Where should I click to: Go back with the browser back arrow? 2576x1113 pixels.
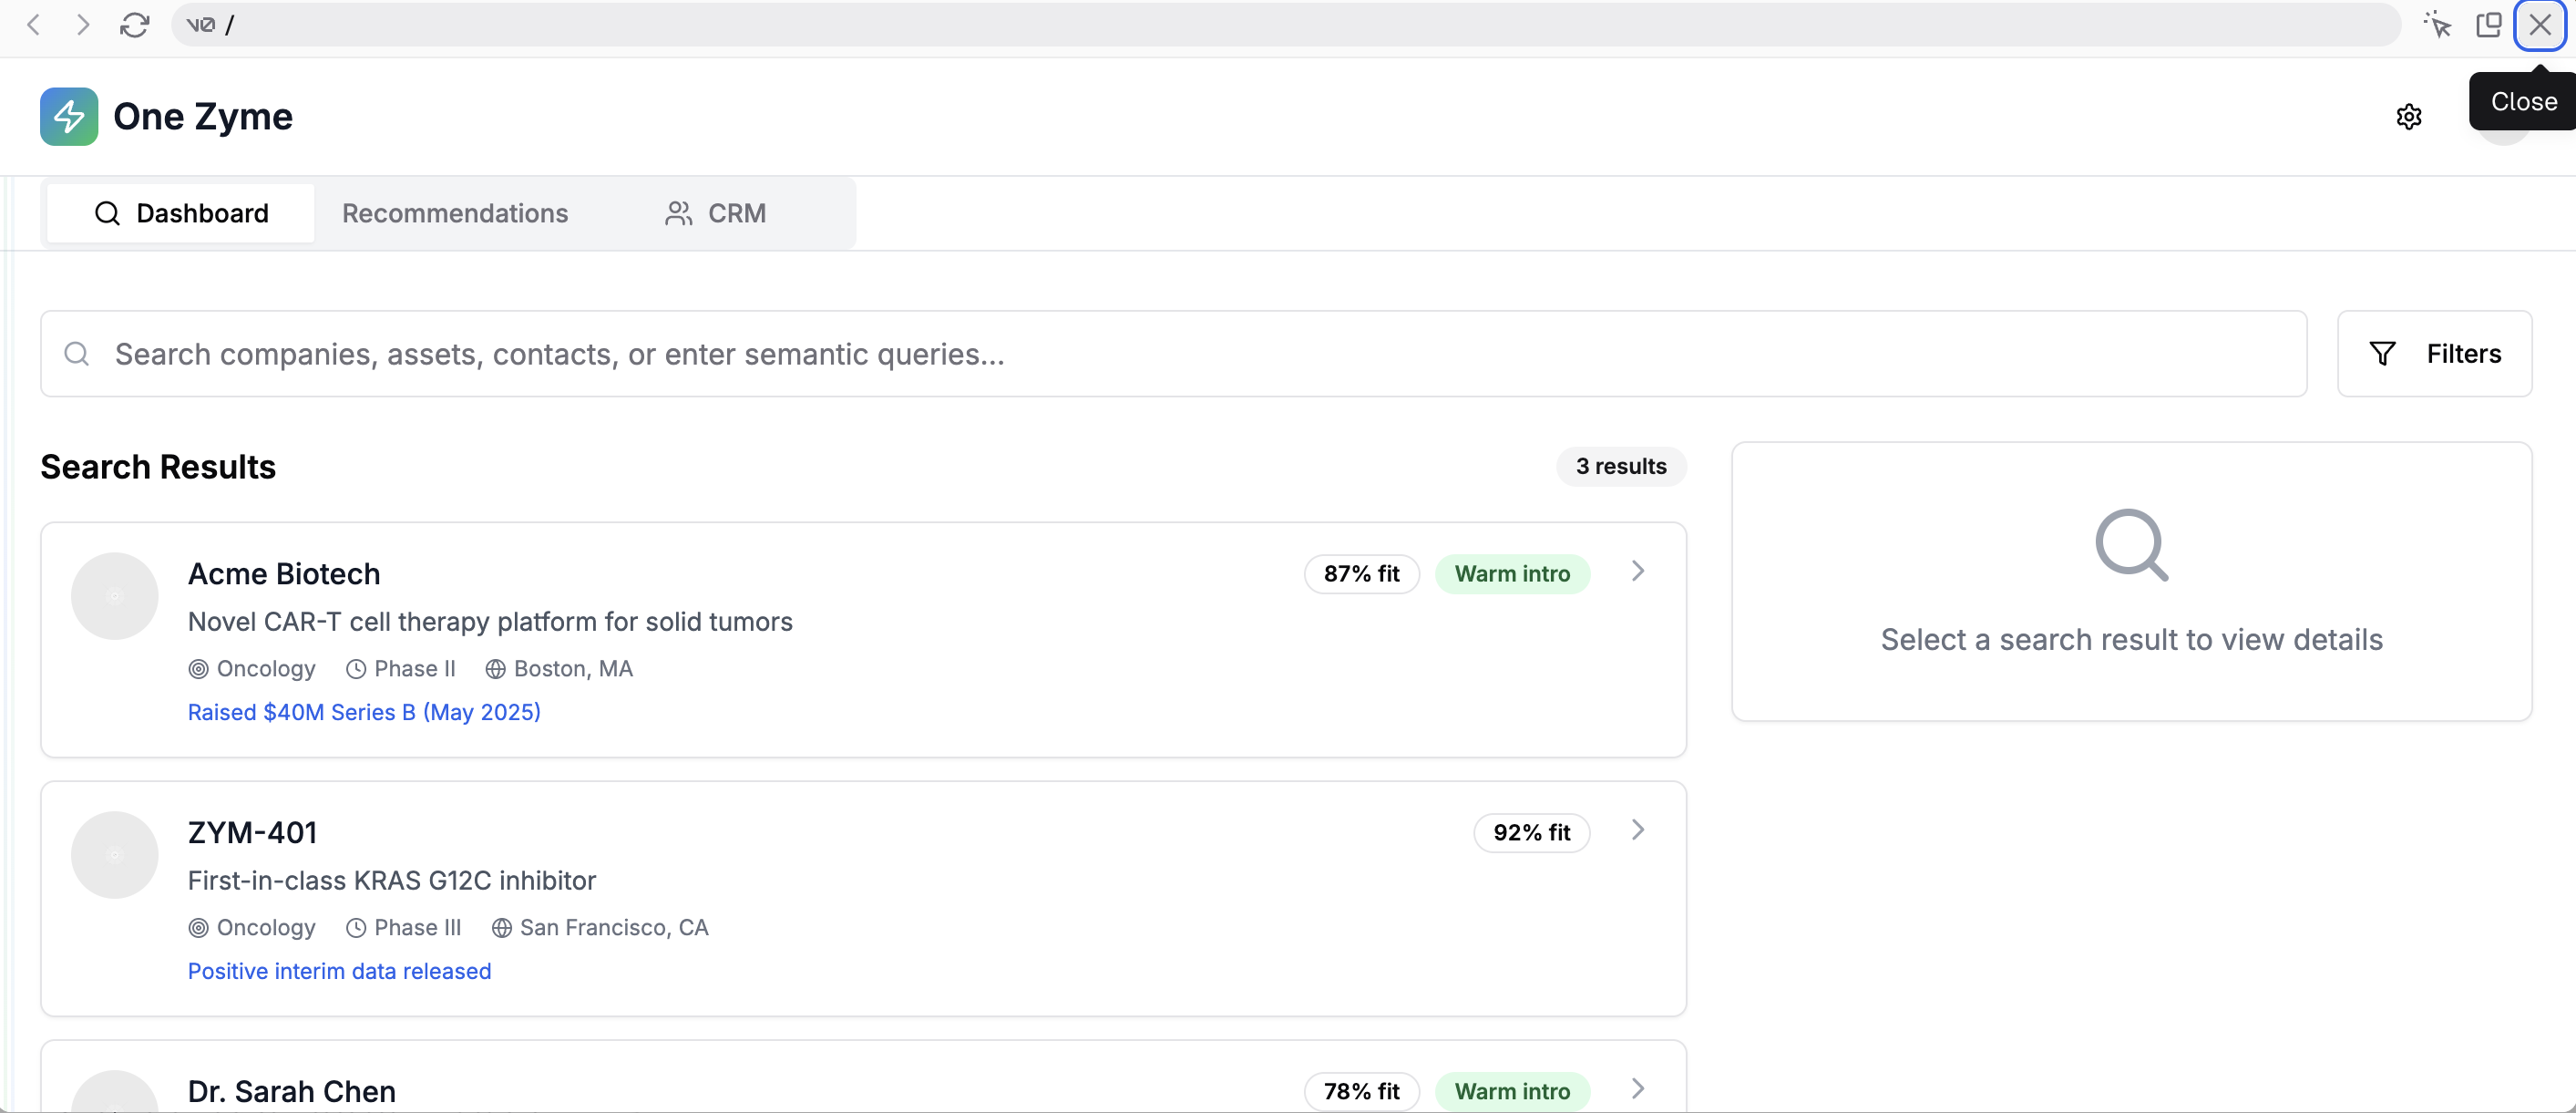pos(33,25)
